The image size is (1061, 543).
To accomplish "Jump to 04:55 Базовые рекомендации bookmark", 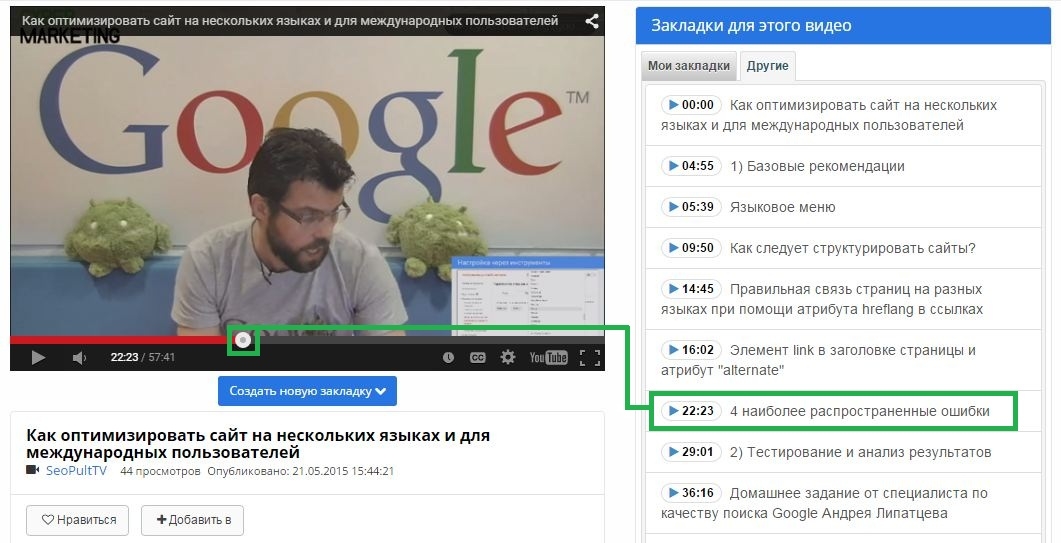I will click(x=691, y=166).
